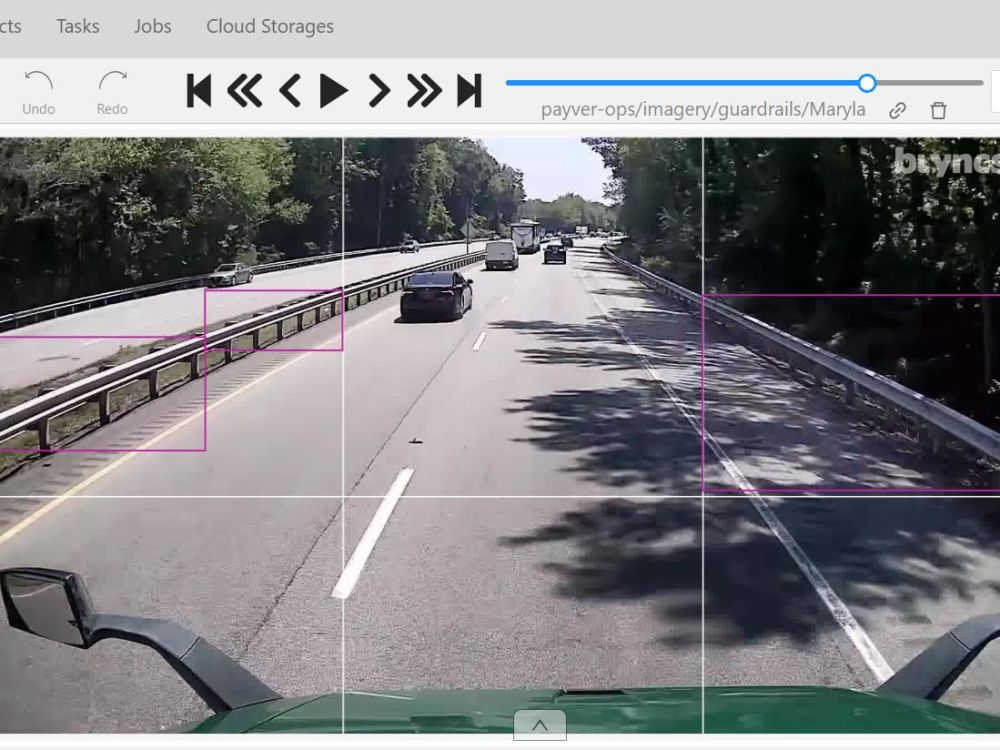Viewport: 1000px width, 750px height.
Task: Select the right guardrail bounding box
Action: 851,393
